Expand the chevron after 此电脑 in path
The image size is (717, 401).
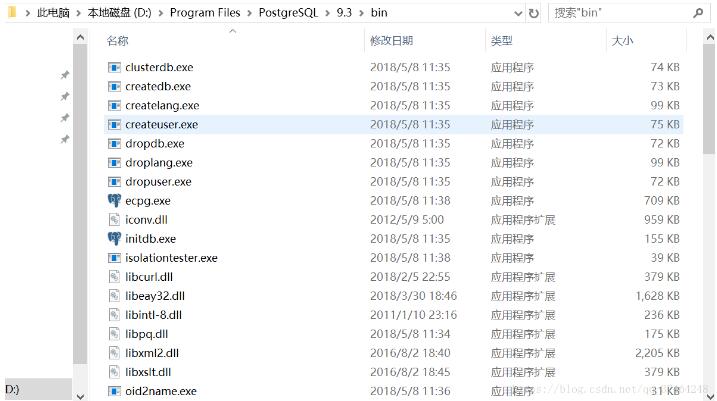(78, 13)
